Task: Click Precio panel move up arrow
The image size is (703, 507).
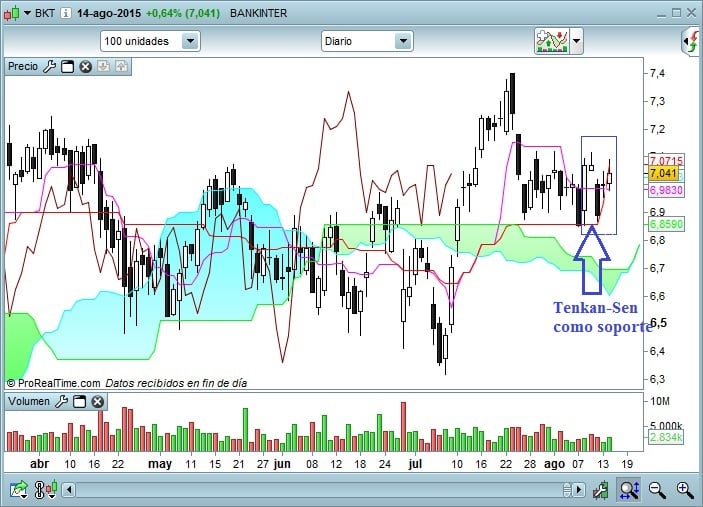Action: click(x=121, y=67)
